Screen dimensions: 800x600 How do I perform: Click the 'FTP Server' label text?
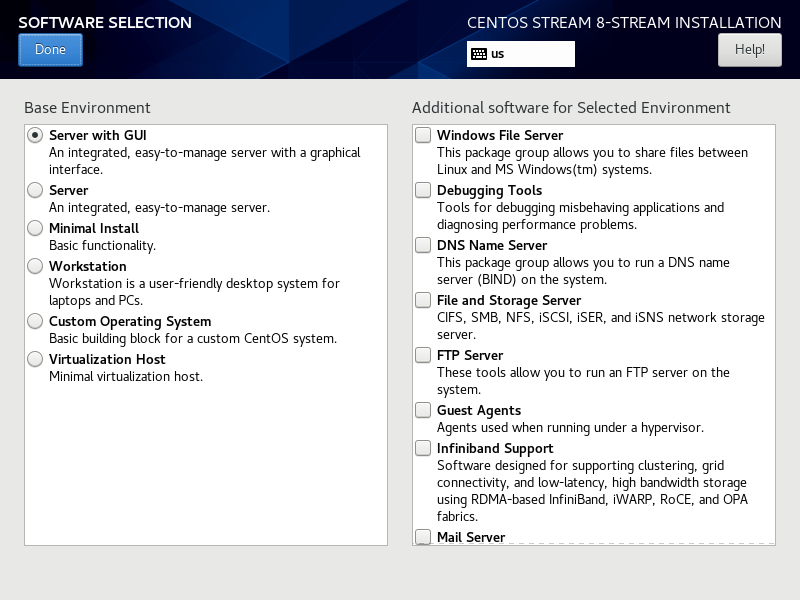click(x=470, y=355)
